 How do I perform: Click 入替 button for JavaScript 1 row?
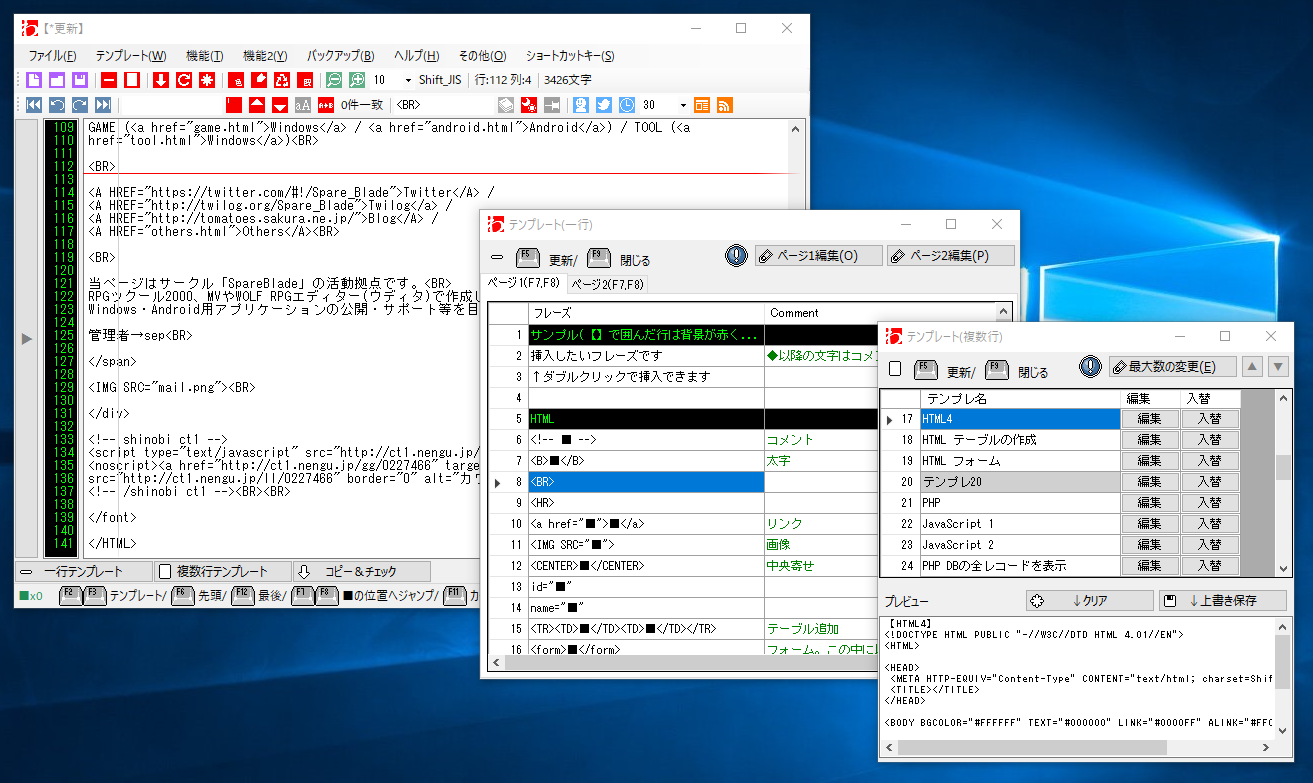(x=1210, y=524)
